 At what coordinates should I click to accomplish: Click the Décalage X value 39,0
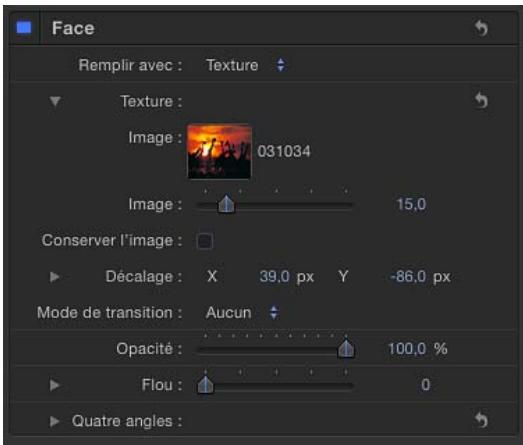point(275,277)
